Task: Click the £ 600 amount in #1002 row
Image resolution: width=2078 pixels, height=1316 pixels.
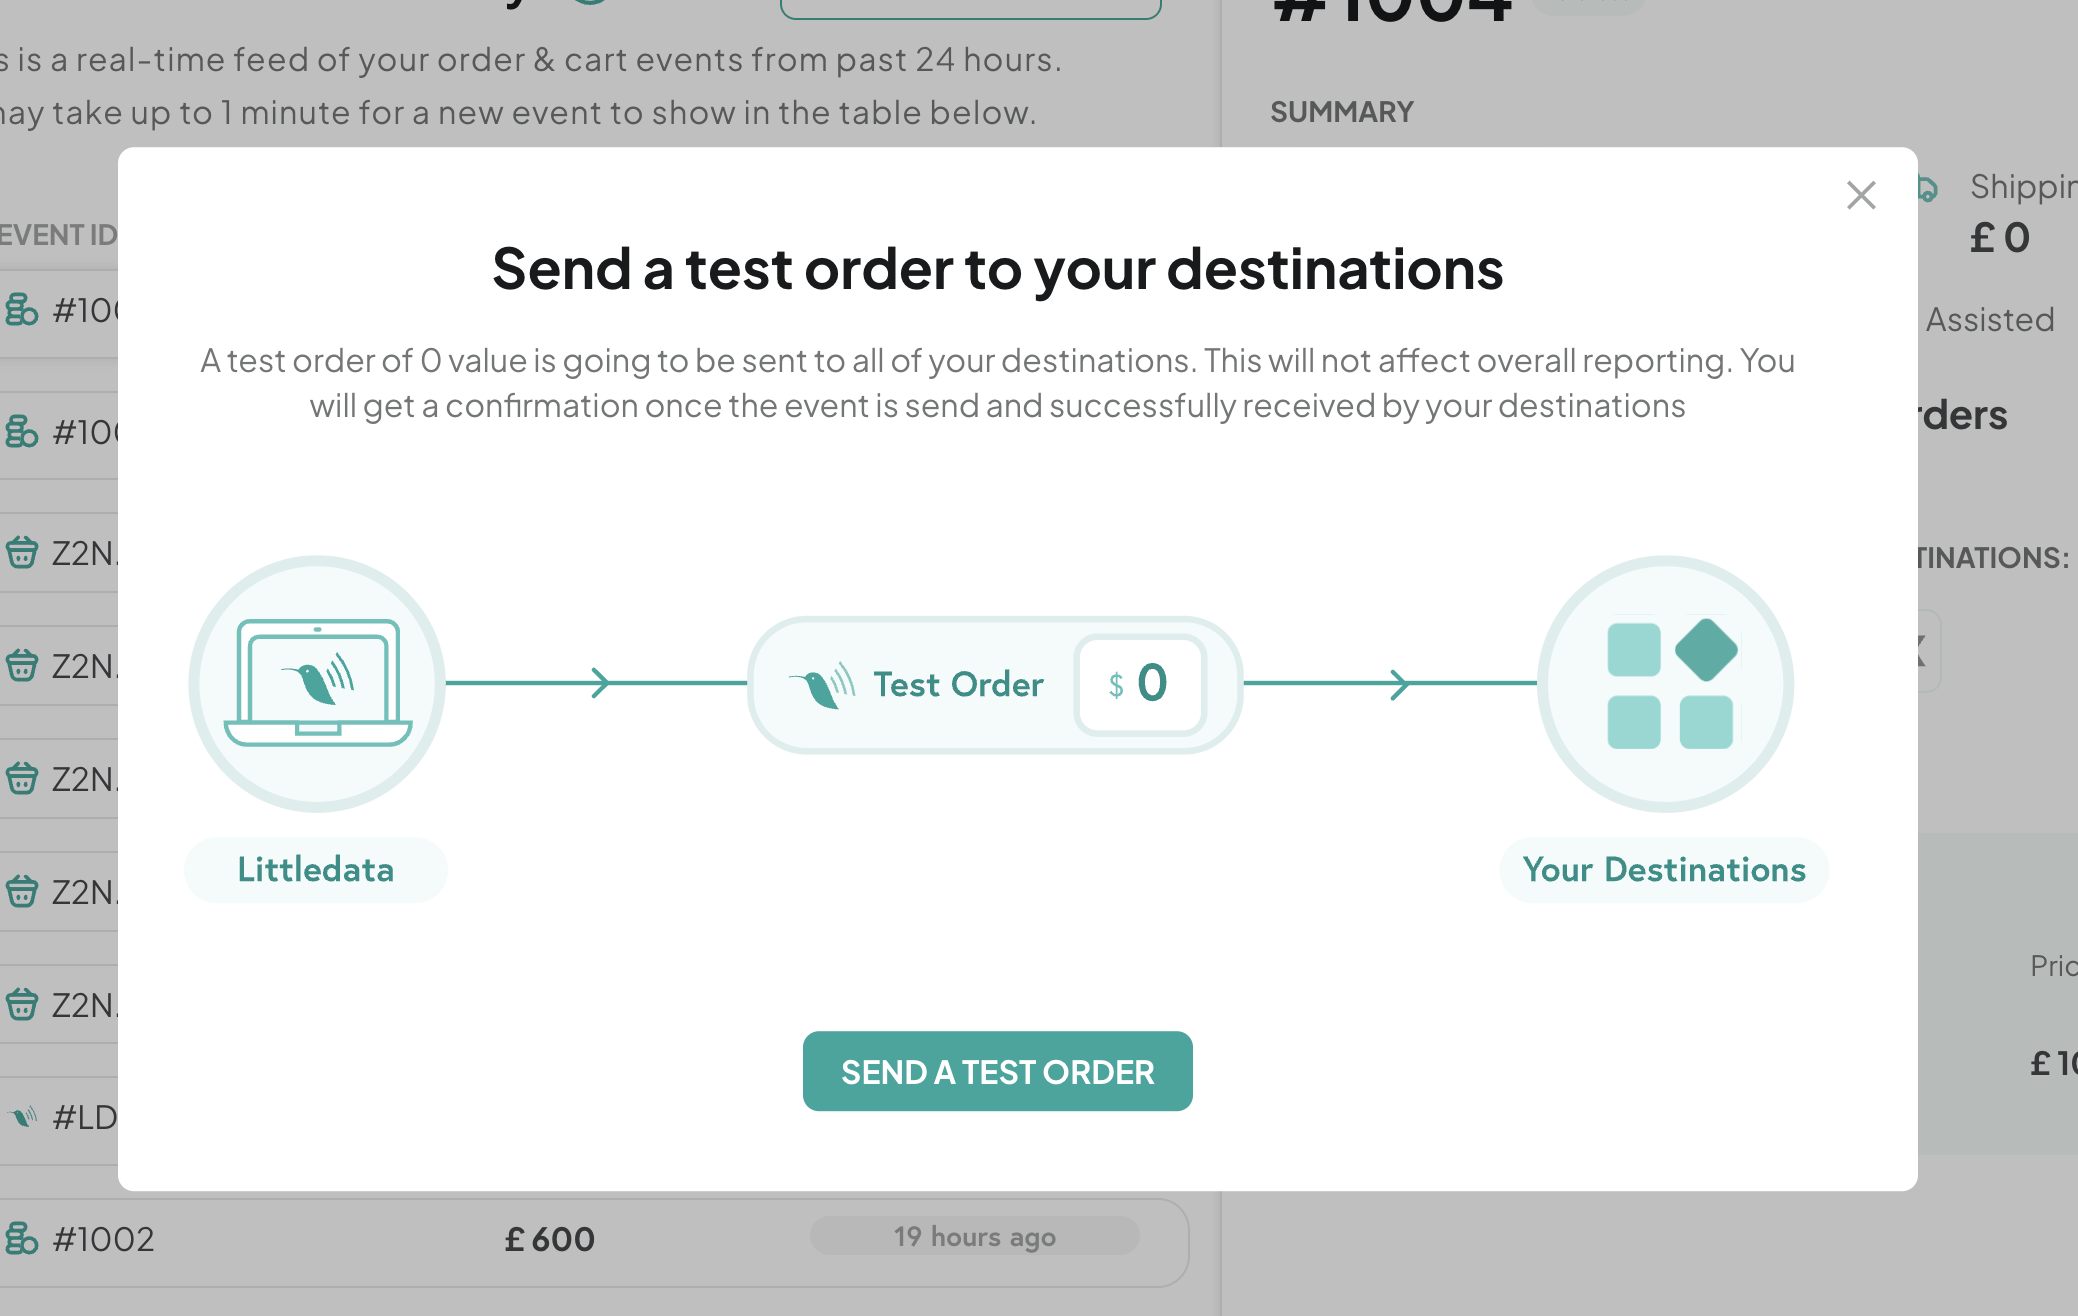Action: click(549, 1239)
